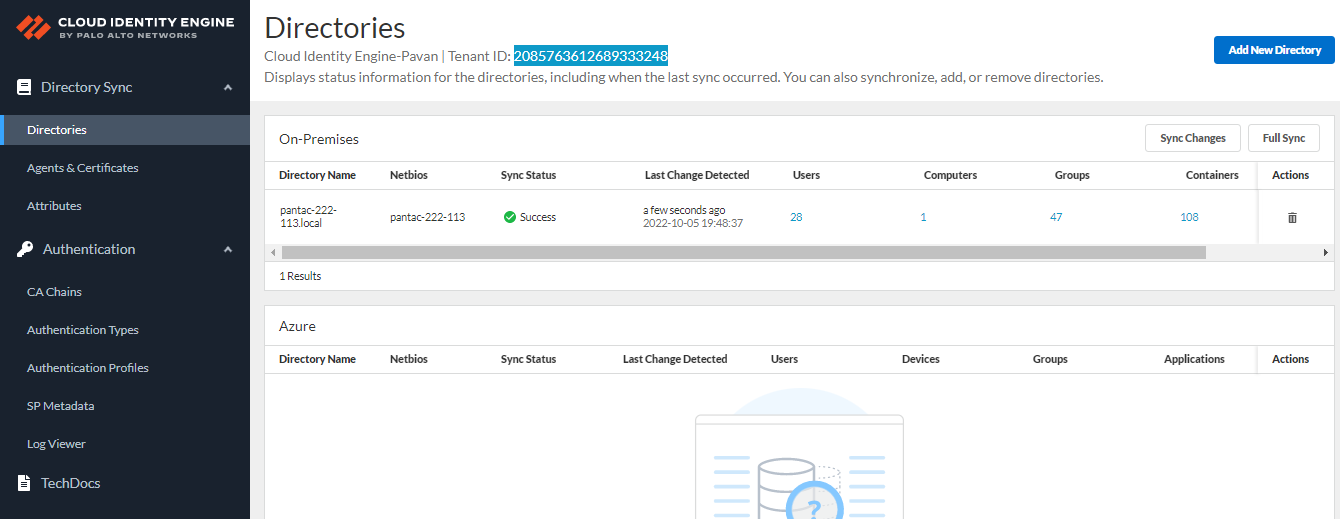
Task: Click the green Success check icon
Action: (x=510, y=217)
